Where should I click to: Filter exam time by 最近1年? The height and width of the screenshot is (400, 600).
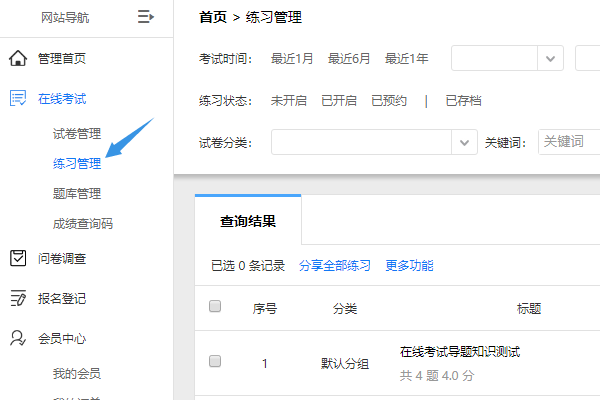(x=406, y=59)
